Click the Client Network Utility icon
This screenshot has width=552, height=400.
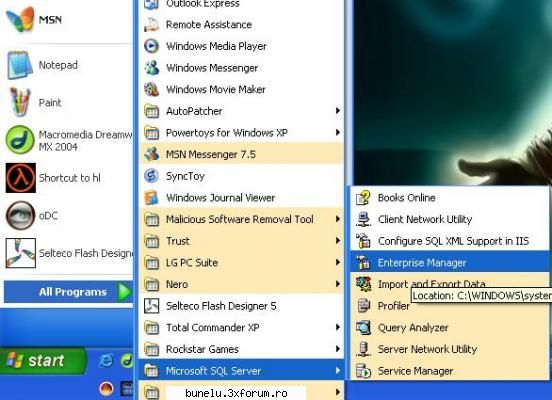[x=363, y=219]
